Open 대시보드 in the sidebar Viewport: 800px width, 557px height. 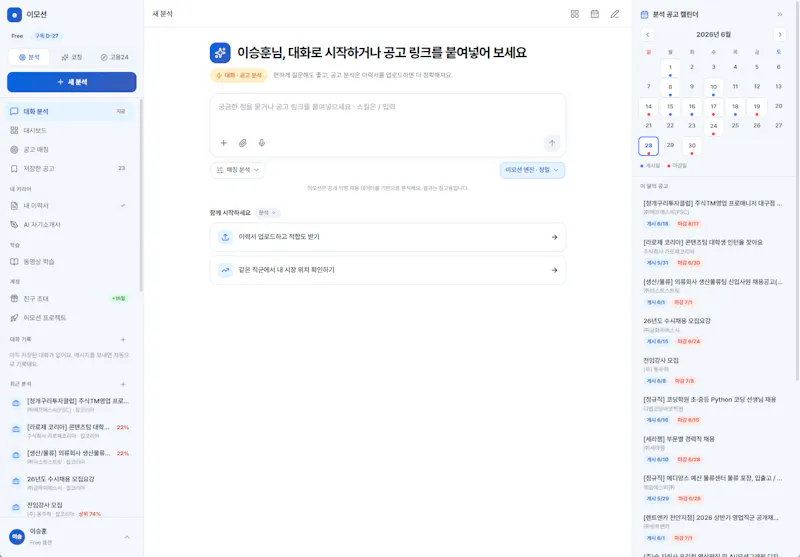(69, 131)
